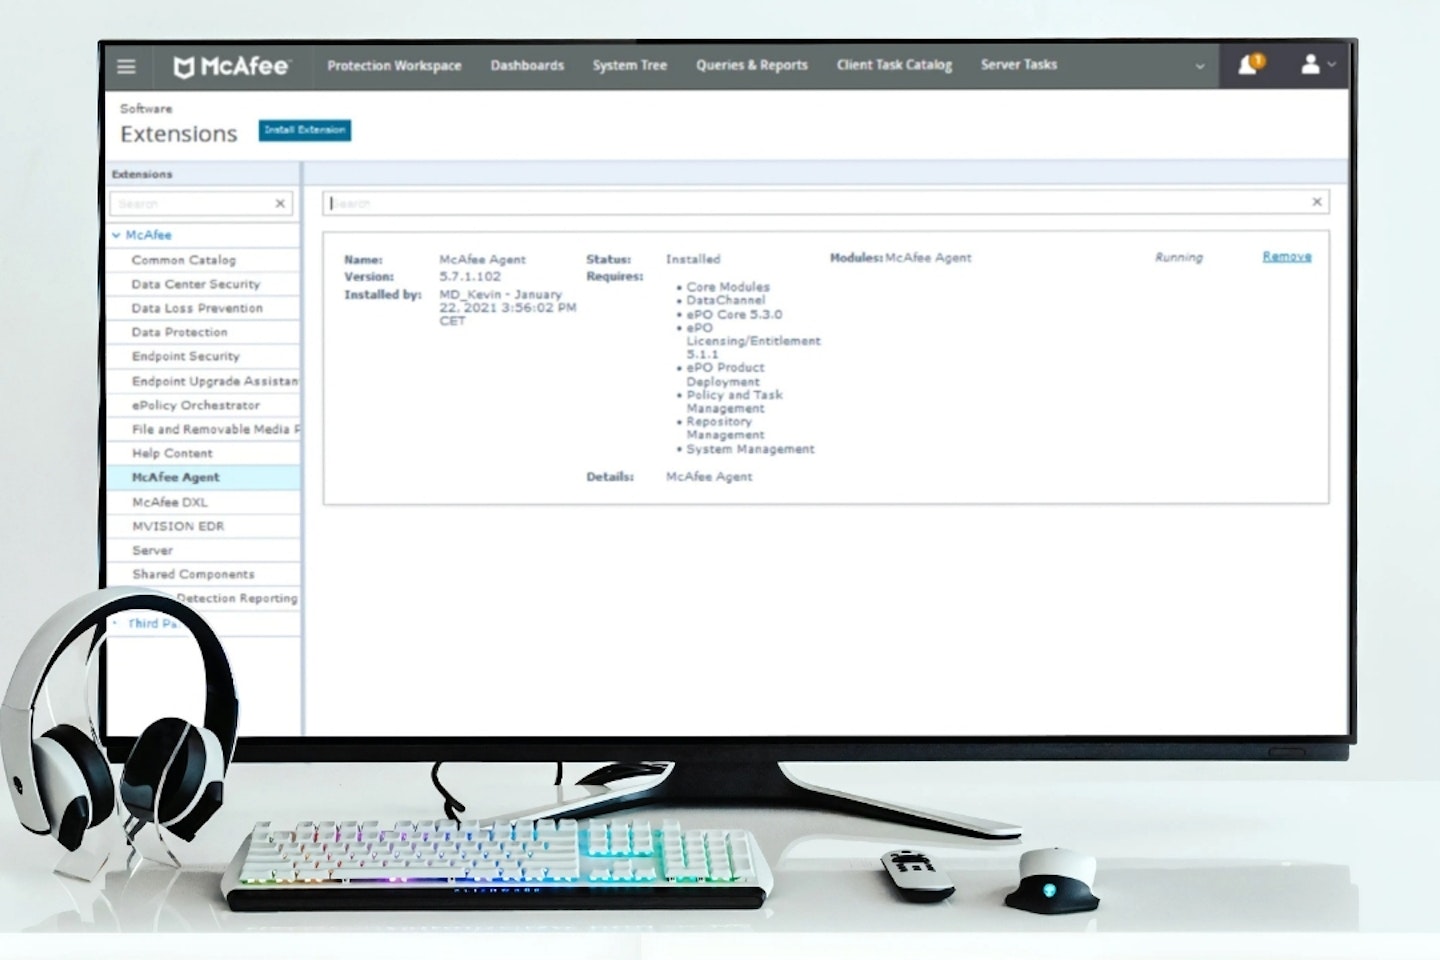Screen dimensions: 1440x960
Task: Open Server Tasks
Action: pos(1018,65)
